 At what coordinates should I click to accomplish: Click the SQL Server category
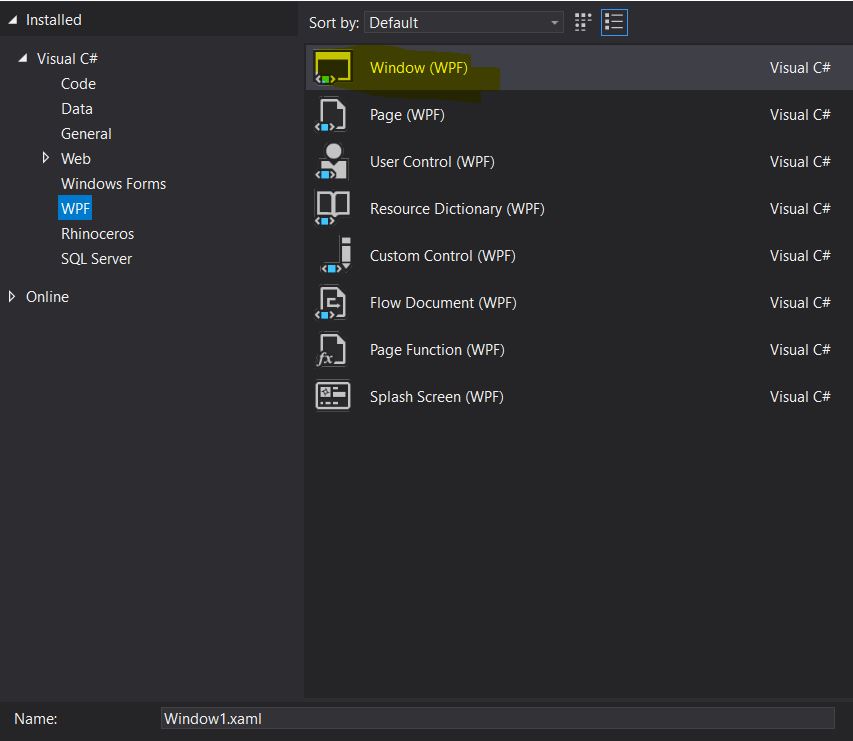(96, 258)
